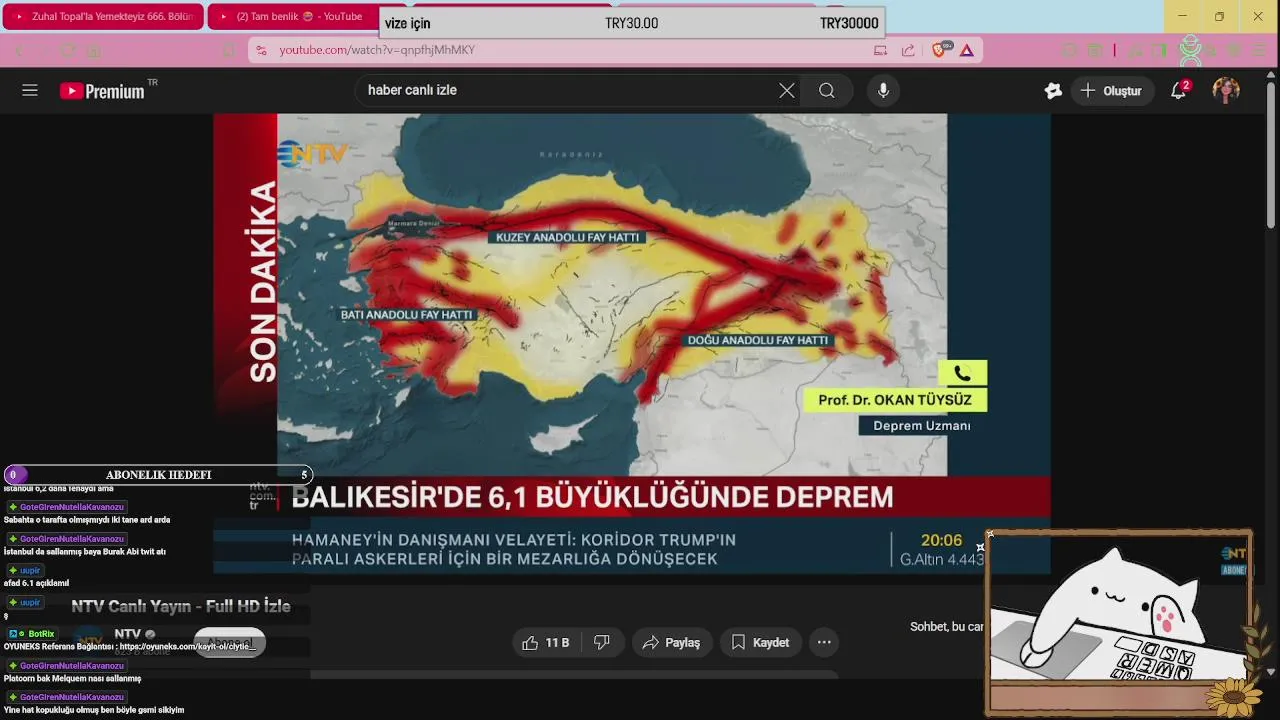Open the account avatar menu

point(1226,90)
